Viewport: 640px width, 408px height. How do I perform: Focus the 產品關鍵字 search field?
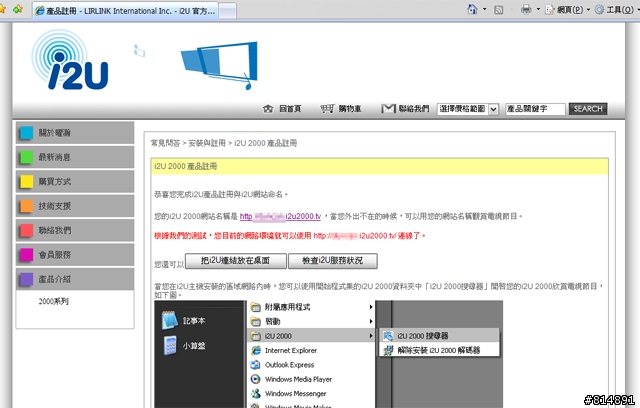point(535,109)
